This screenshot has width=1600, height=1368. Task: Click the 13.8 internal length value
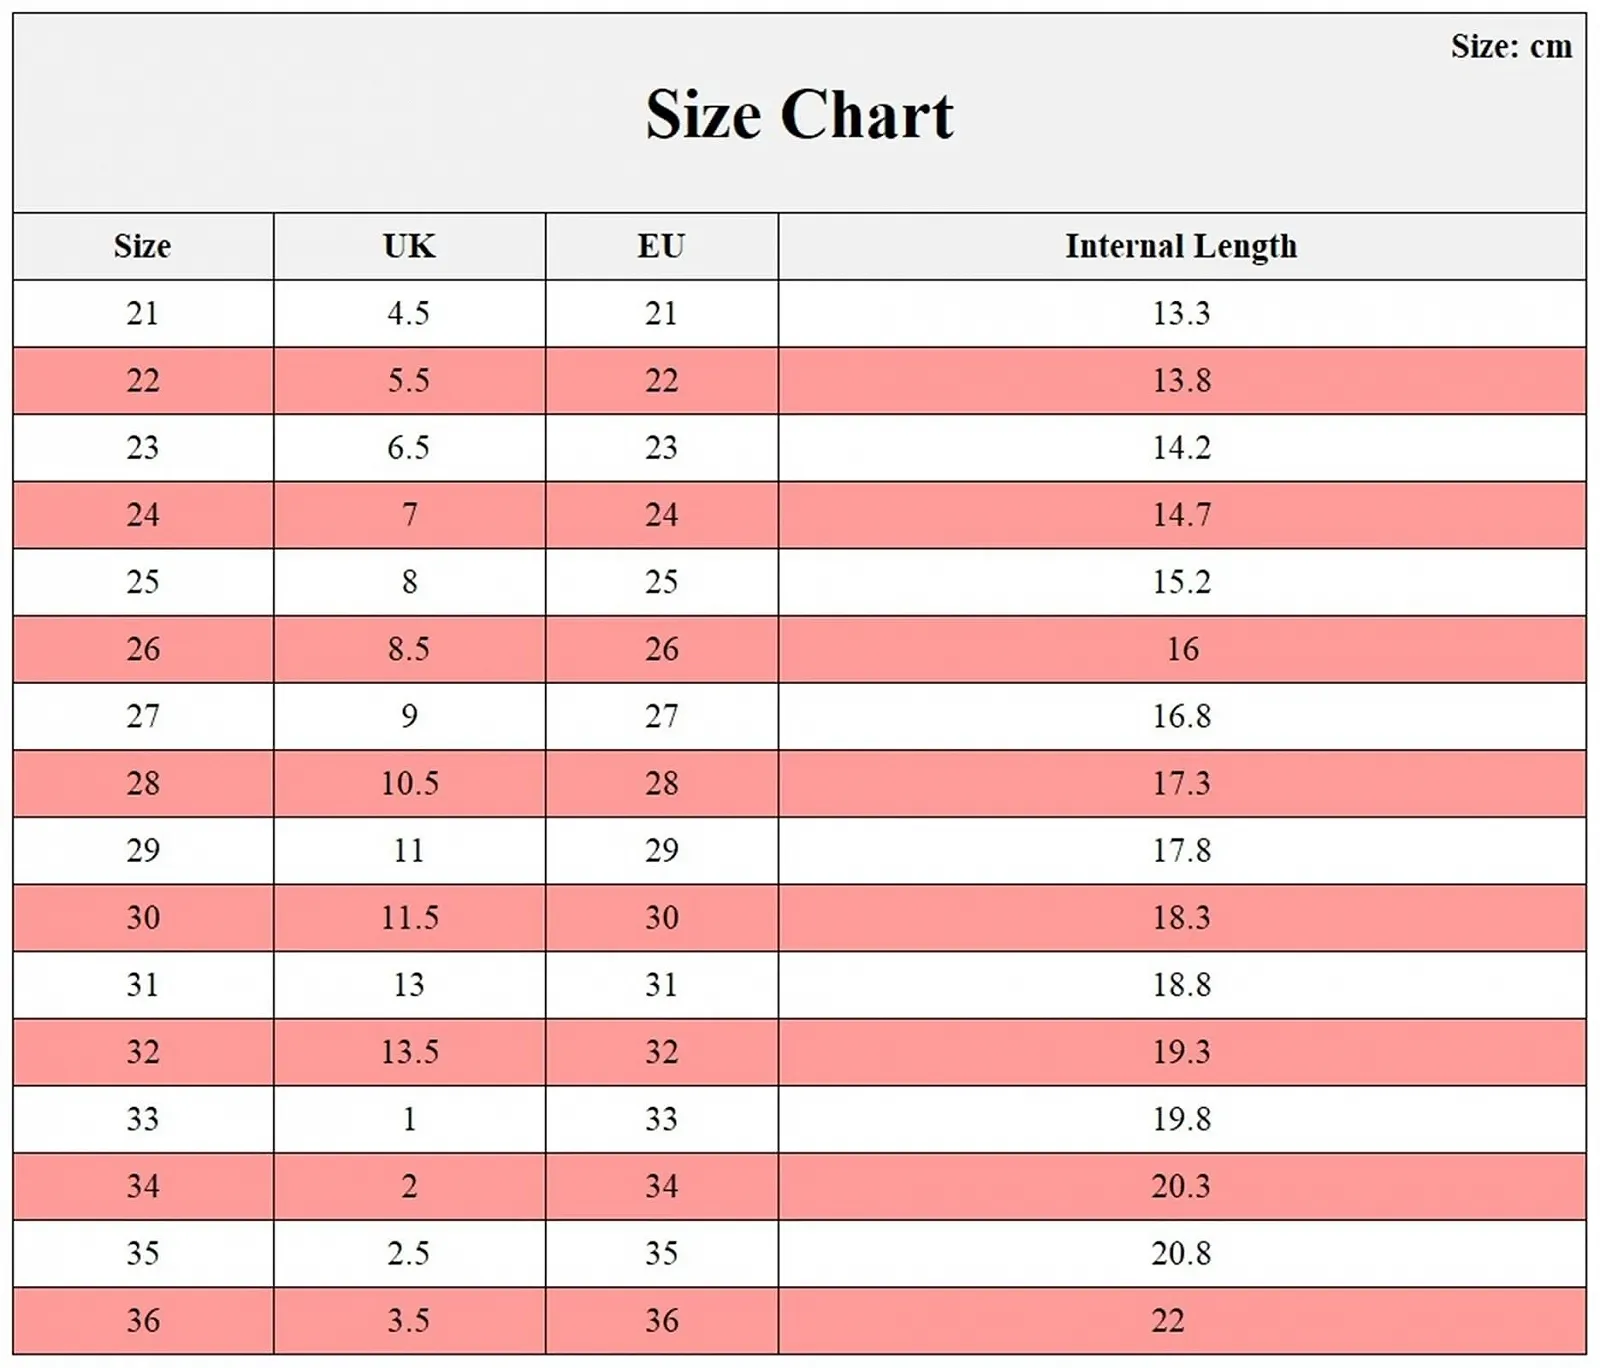coord(1181,381)
